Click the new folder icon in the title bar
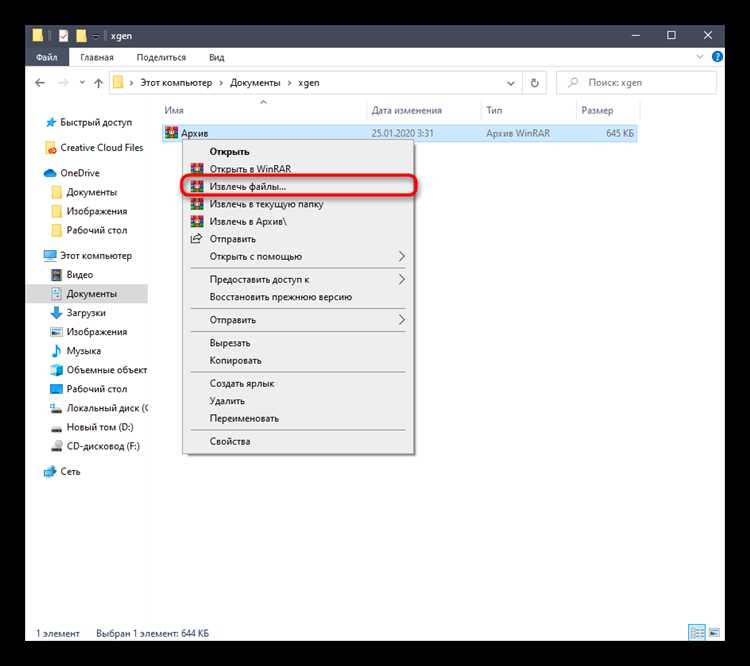This screenshot has width=750, height=666. [81, 35]
